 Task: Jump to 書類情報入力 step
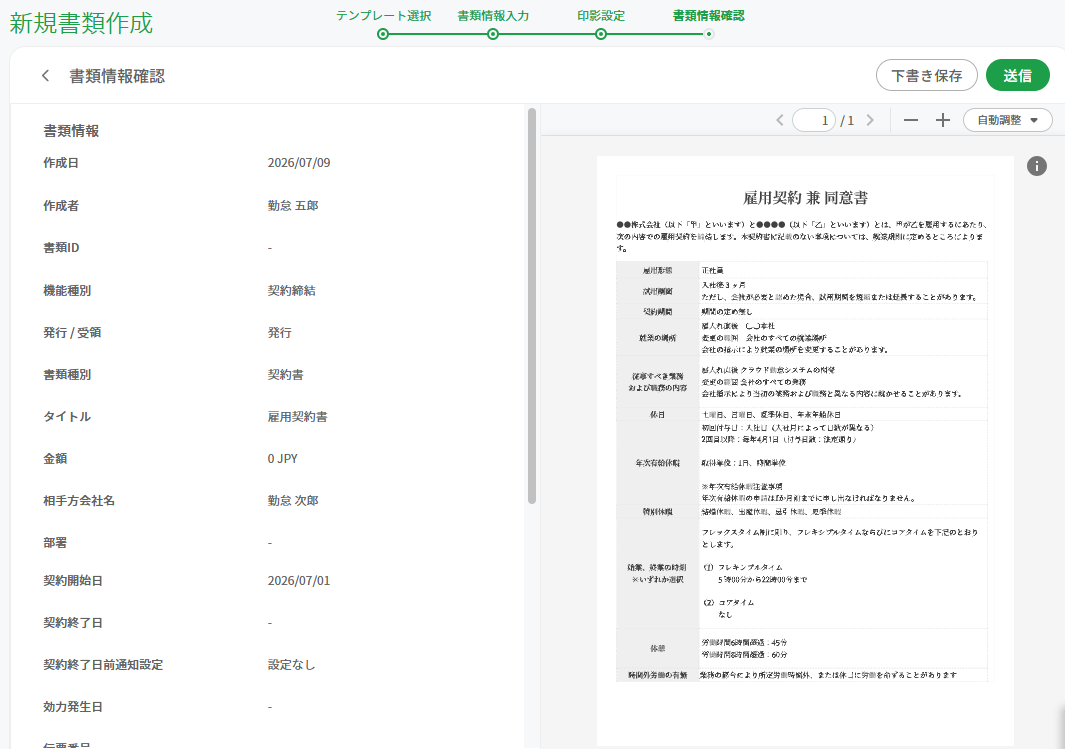[493, 16]
